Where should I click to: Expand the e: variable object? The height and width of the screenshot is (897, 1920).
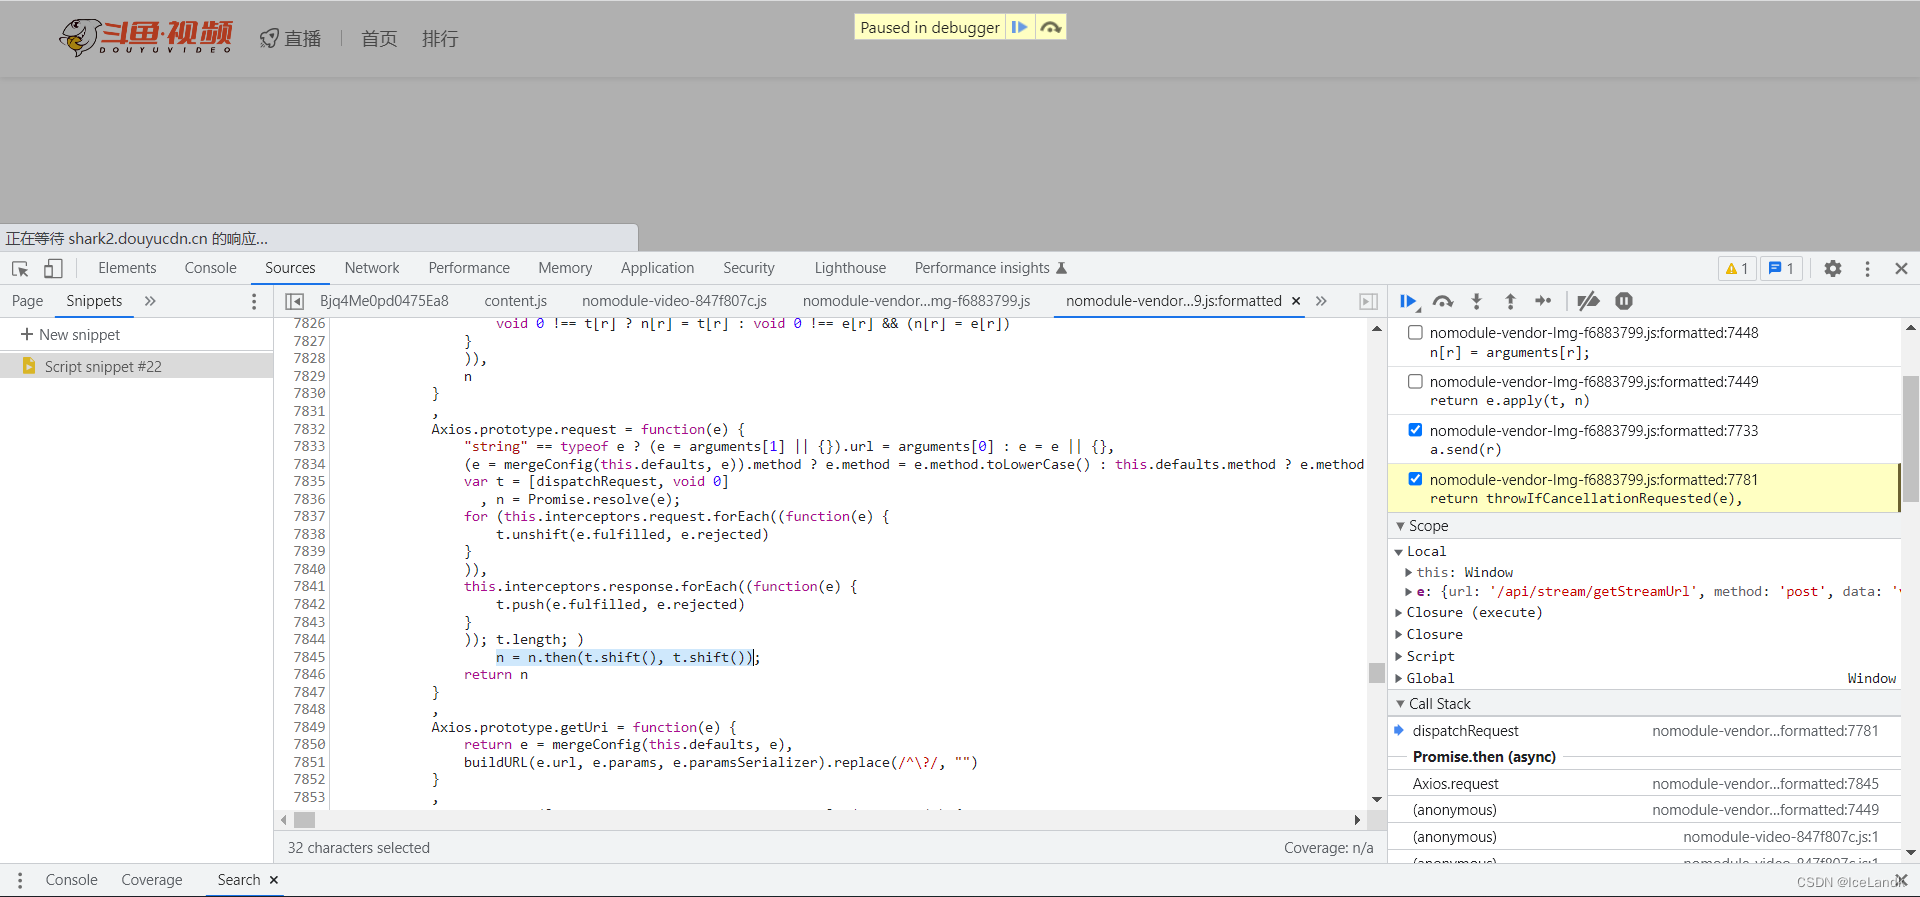[1409, 592]
